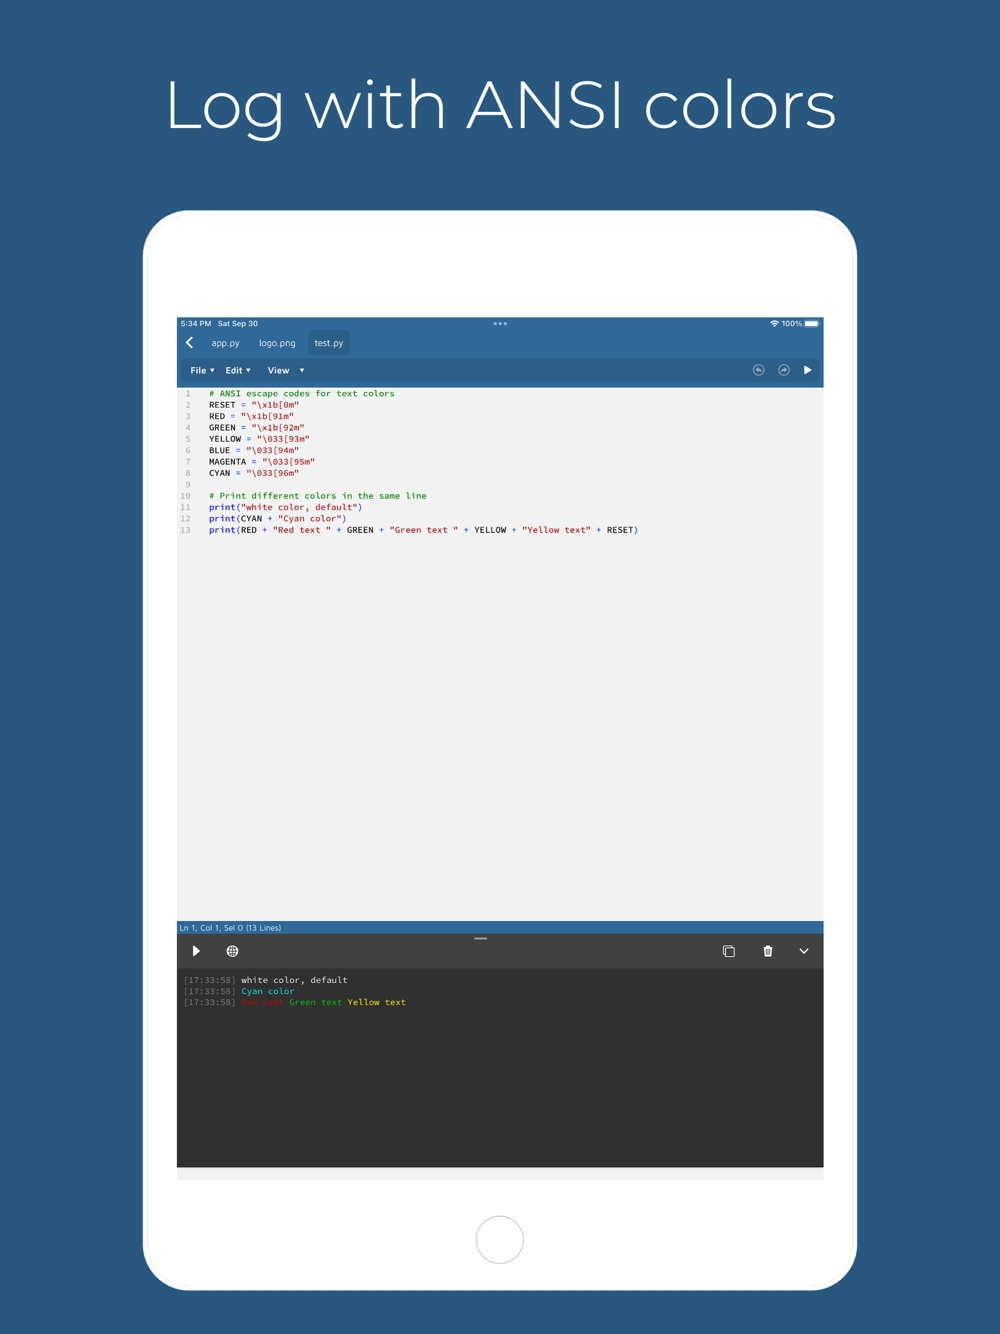This screenshot has width=1000, height=1334.
Task: Click the undo arrow icon
Action: [759, 370]
